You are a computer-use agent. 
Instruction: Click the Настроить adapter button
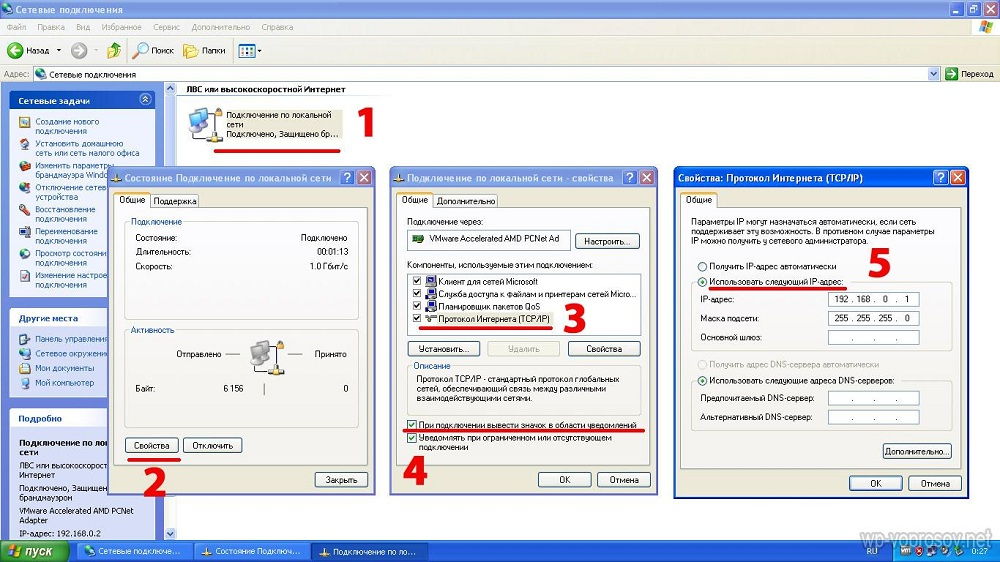tap(605, 241)
